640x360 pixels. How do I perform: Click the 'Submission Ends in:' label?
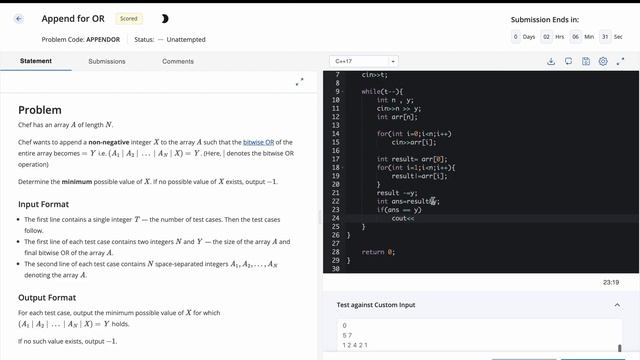(x=544, y=20)
